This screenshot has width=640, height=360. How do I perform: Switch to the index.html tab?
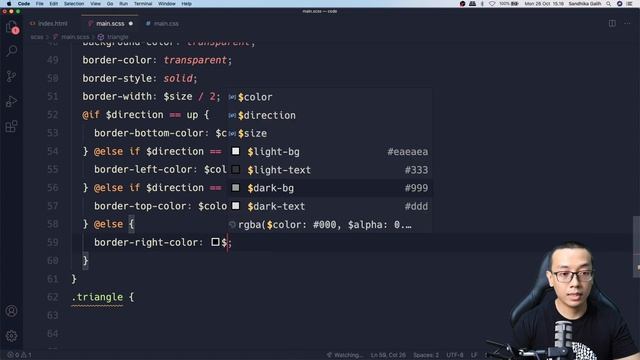(x=49, y=24)
